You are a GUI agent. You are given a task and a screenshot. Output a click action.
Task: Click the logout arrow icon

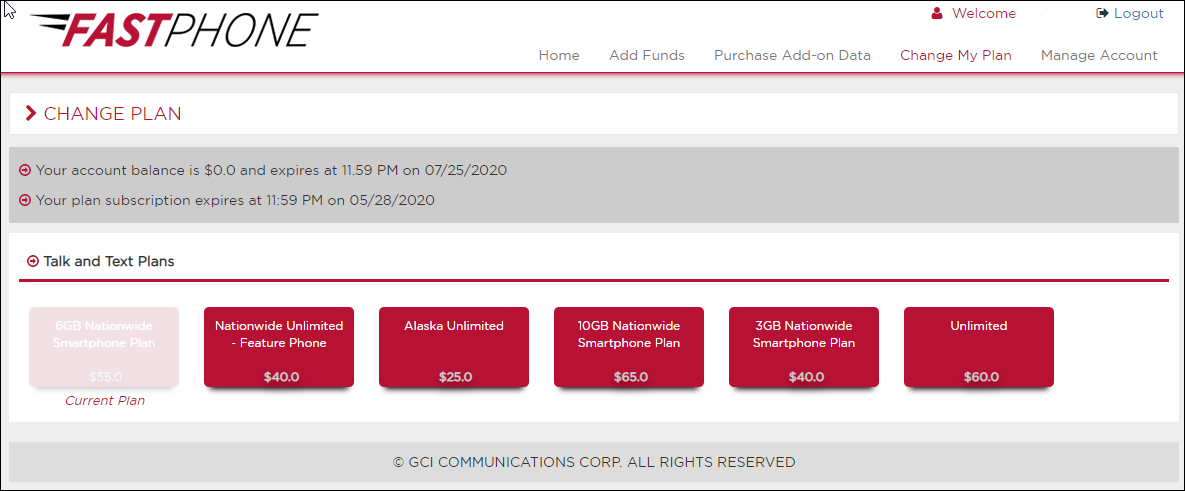(1102, 13)
